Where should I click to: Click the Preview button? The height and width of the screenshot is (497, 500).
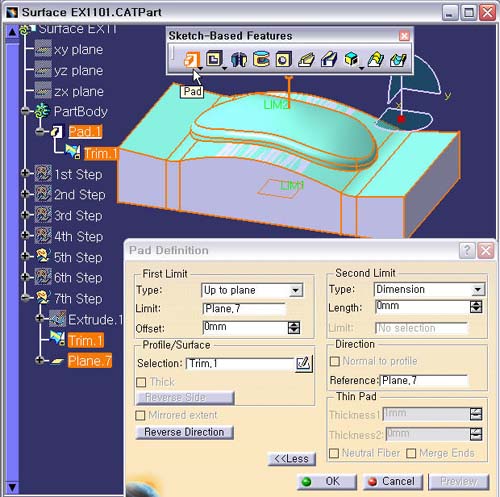[x=459, y=482]
